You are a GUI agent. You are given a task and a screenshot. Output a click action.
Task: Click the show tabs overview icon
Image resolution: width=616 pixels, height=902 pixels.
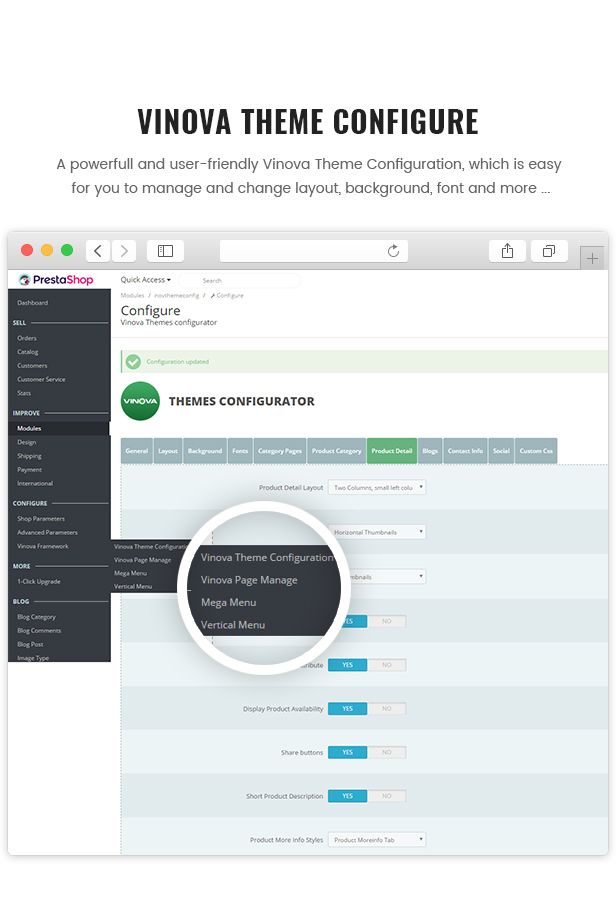coord(549,251)
